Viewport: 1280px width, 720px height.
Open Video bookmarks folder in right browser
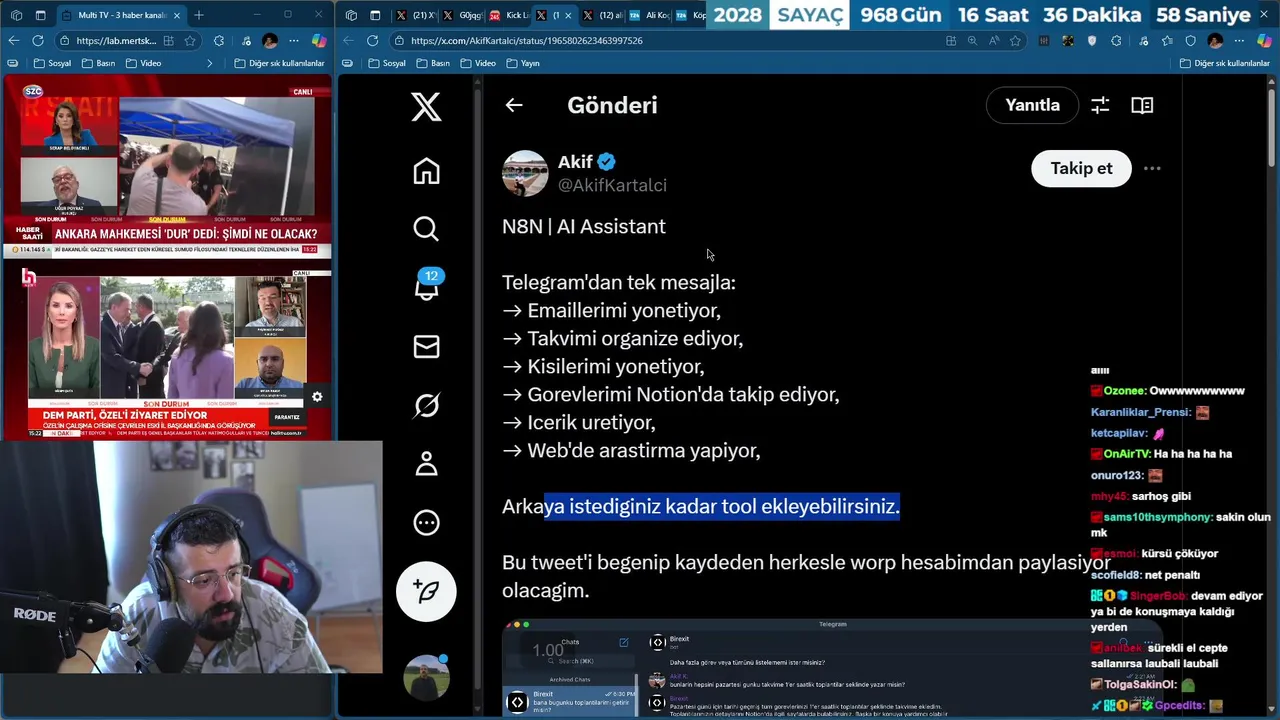tap(478, 63)
